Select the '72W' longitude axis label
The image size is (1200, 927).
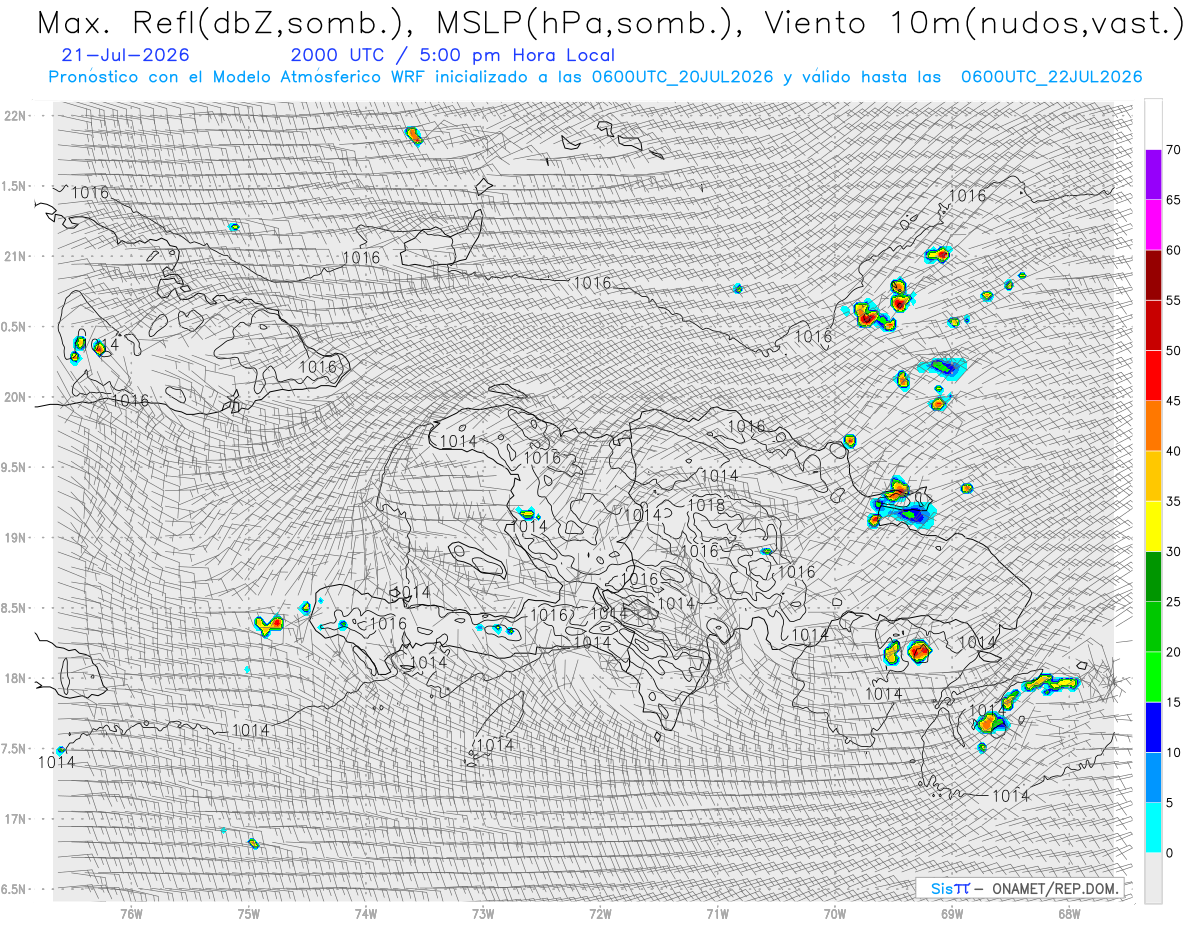600,913
